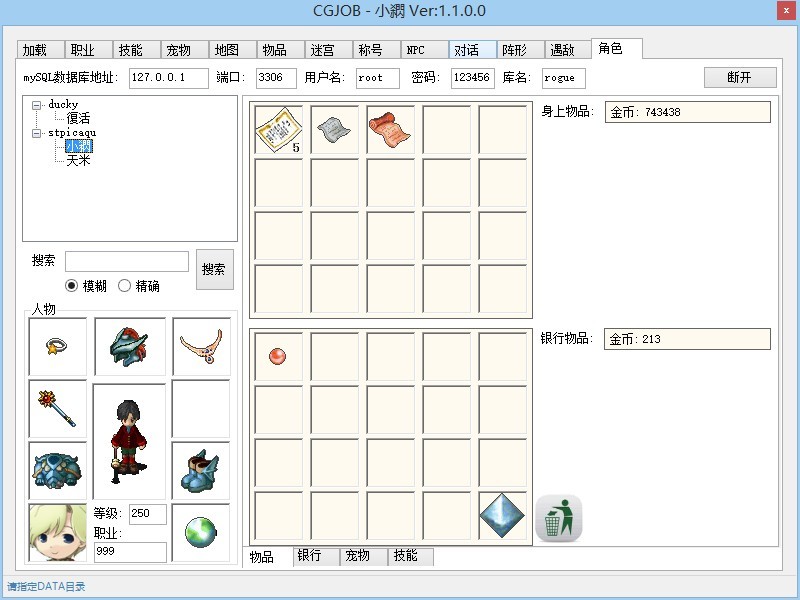Select the blue crystal item in bank
800x600 pixels.
(x=502, y=515)
